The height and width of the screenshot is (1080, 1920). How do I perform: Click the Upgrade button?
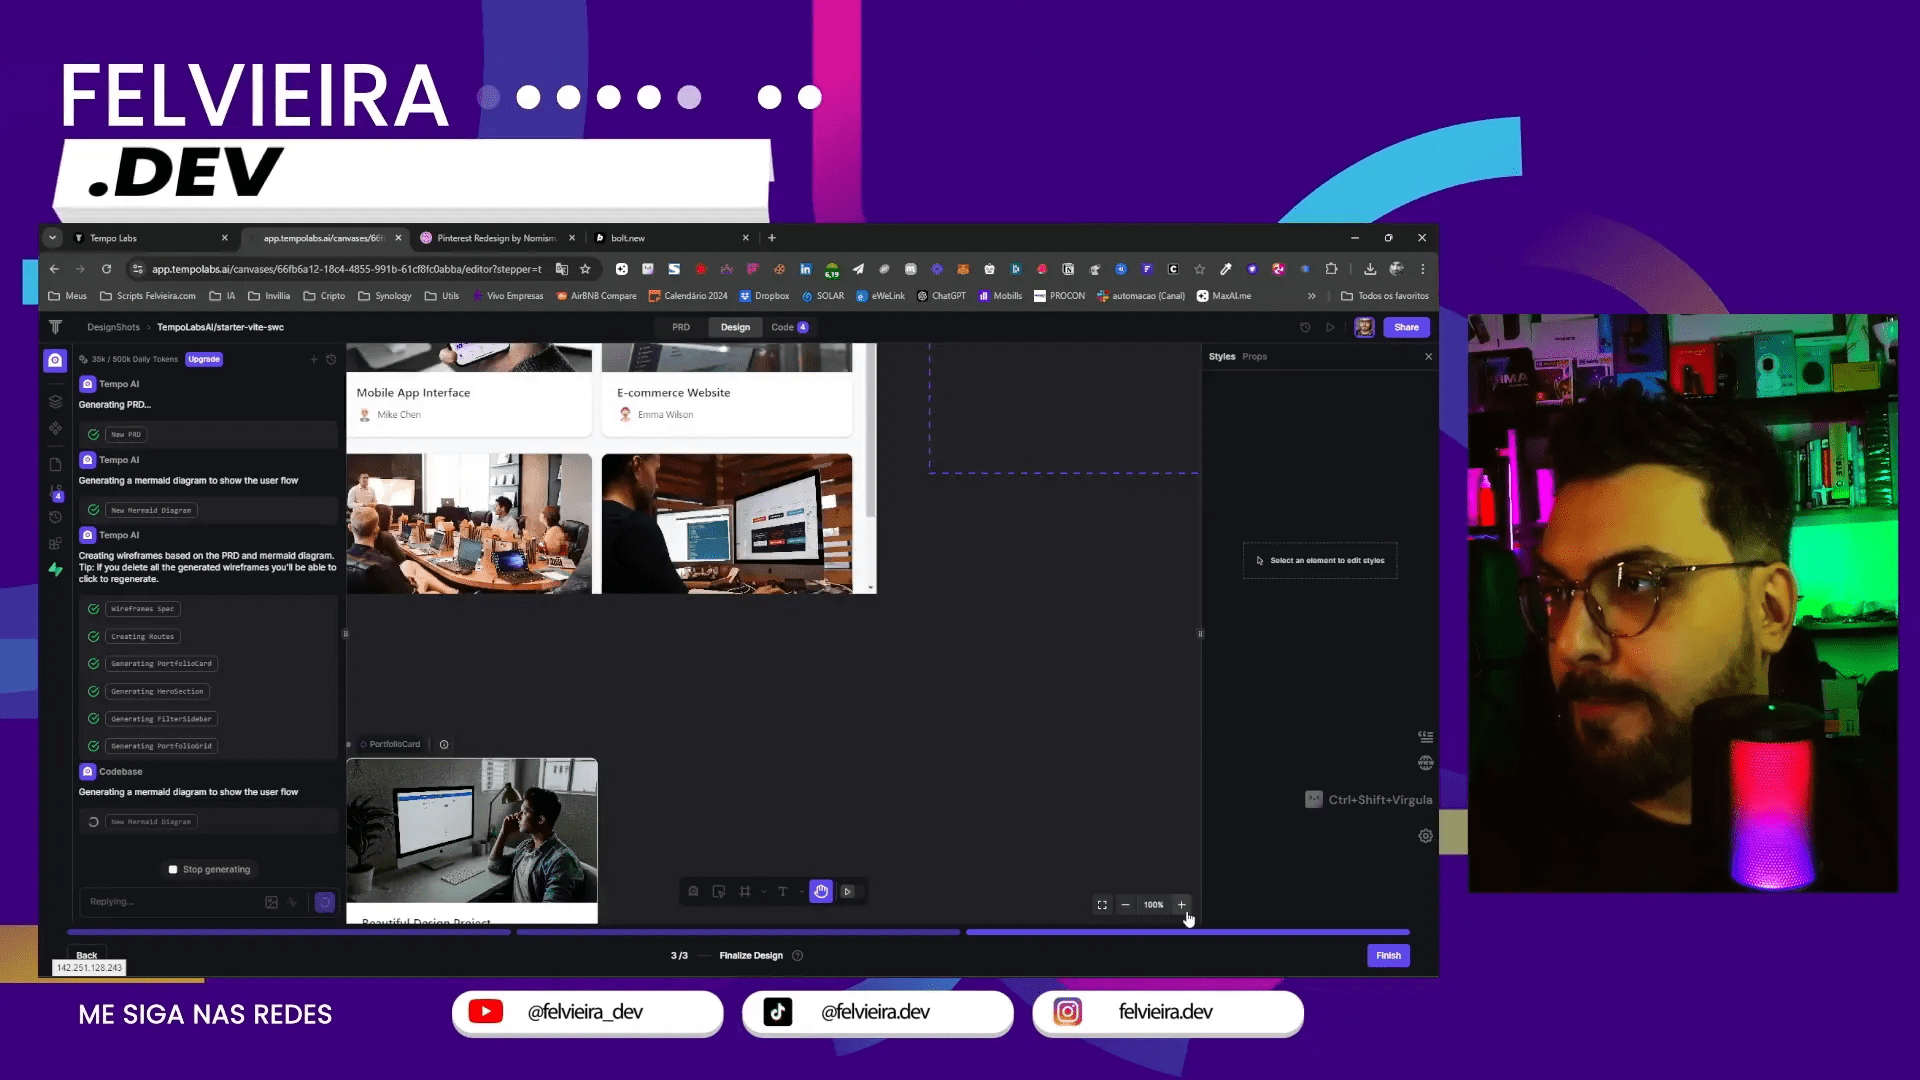click(x=204, y=359)
